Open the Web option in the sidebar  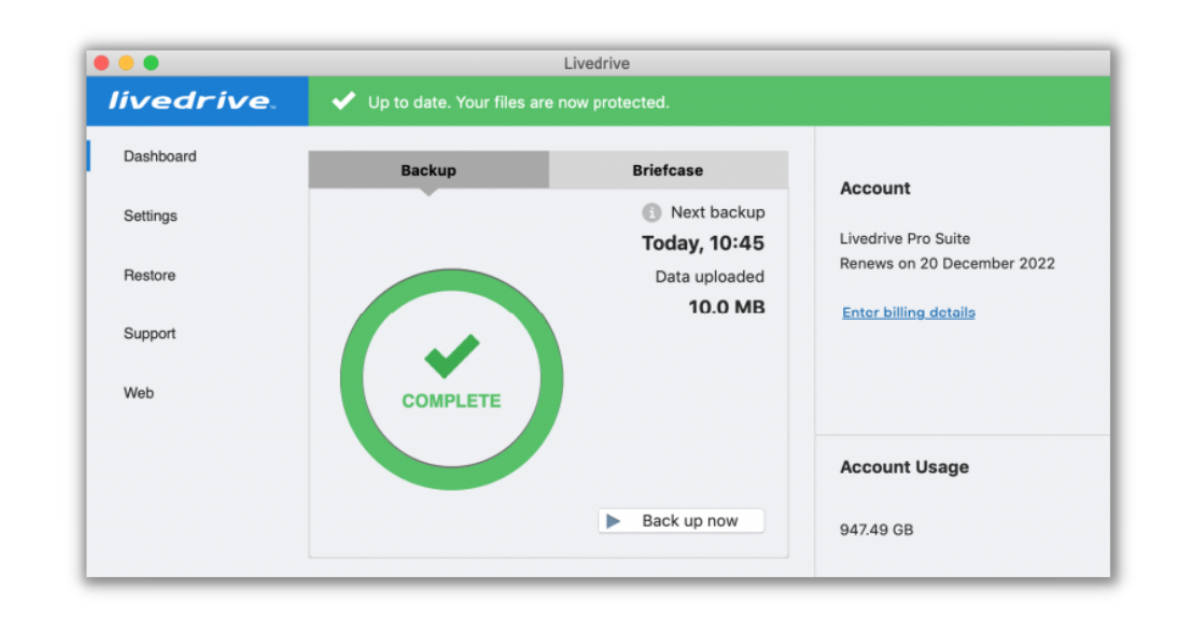139,393
